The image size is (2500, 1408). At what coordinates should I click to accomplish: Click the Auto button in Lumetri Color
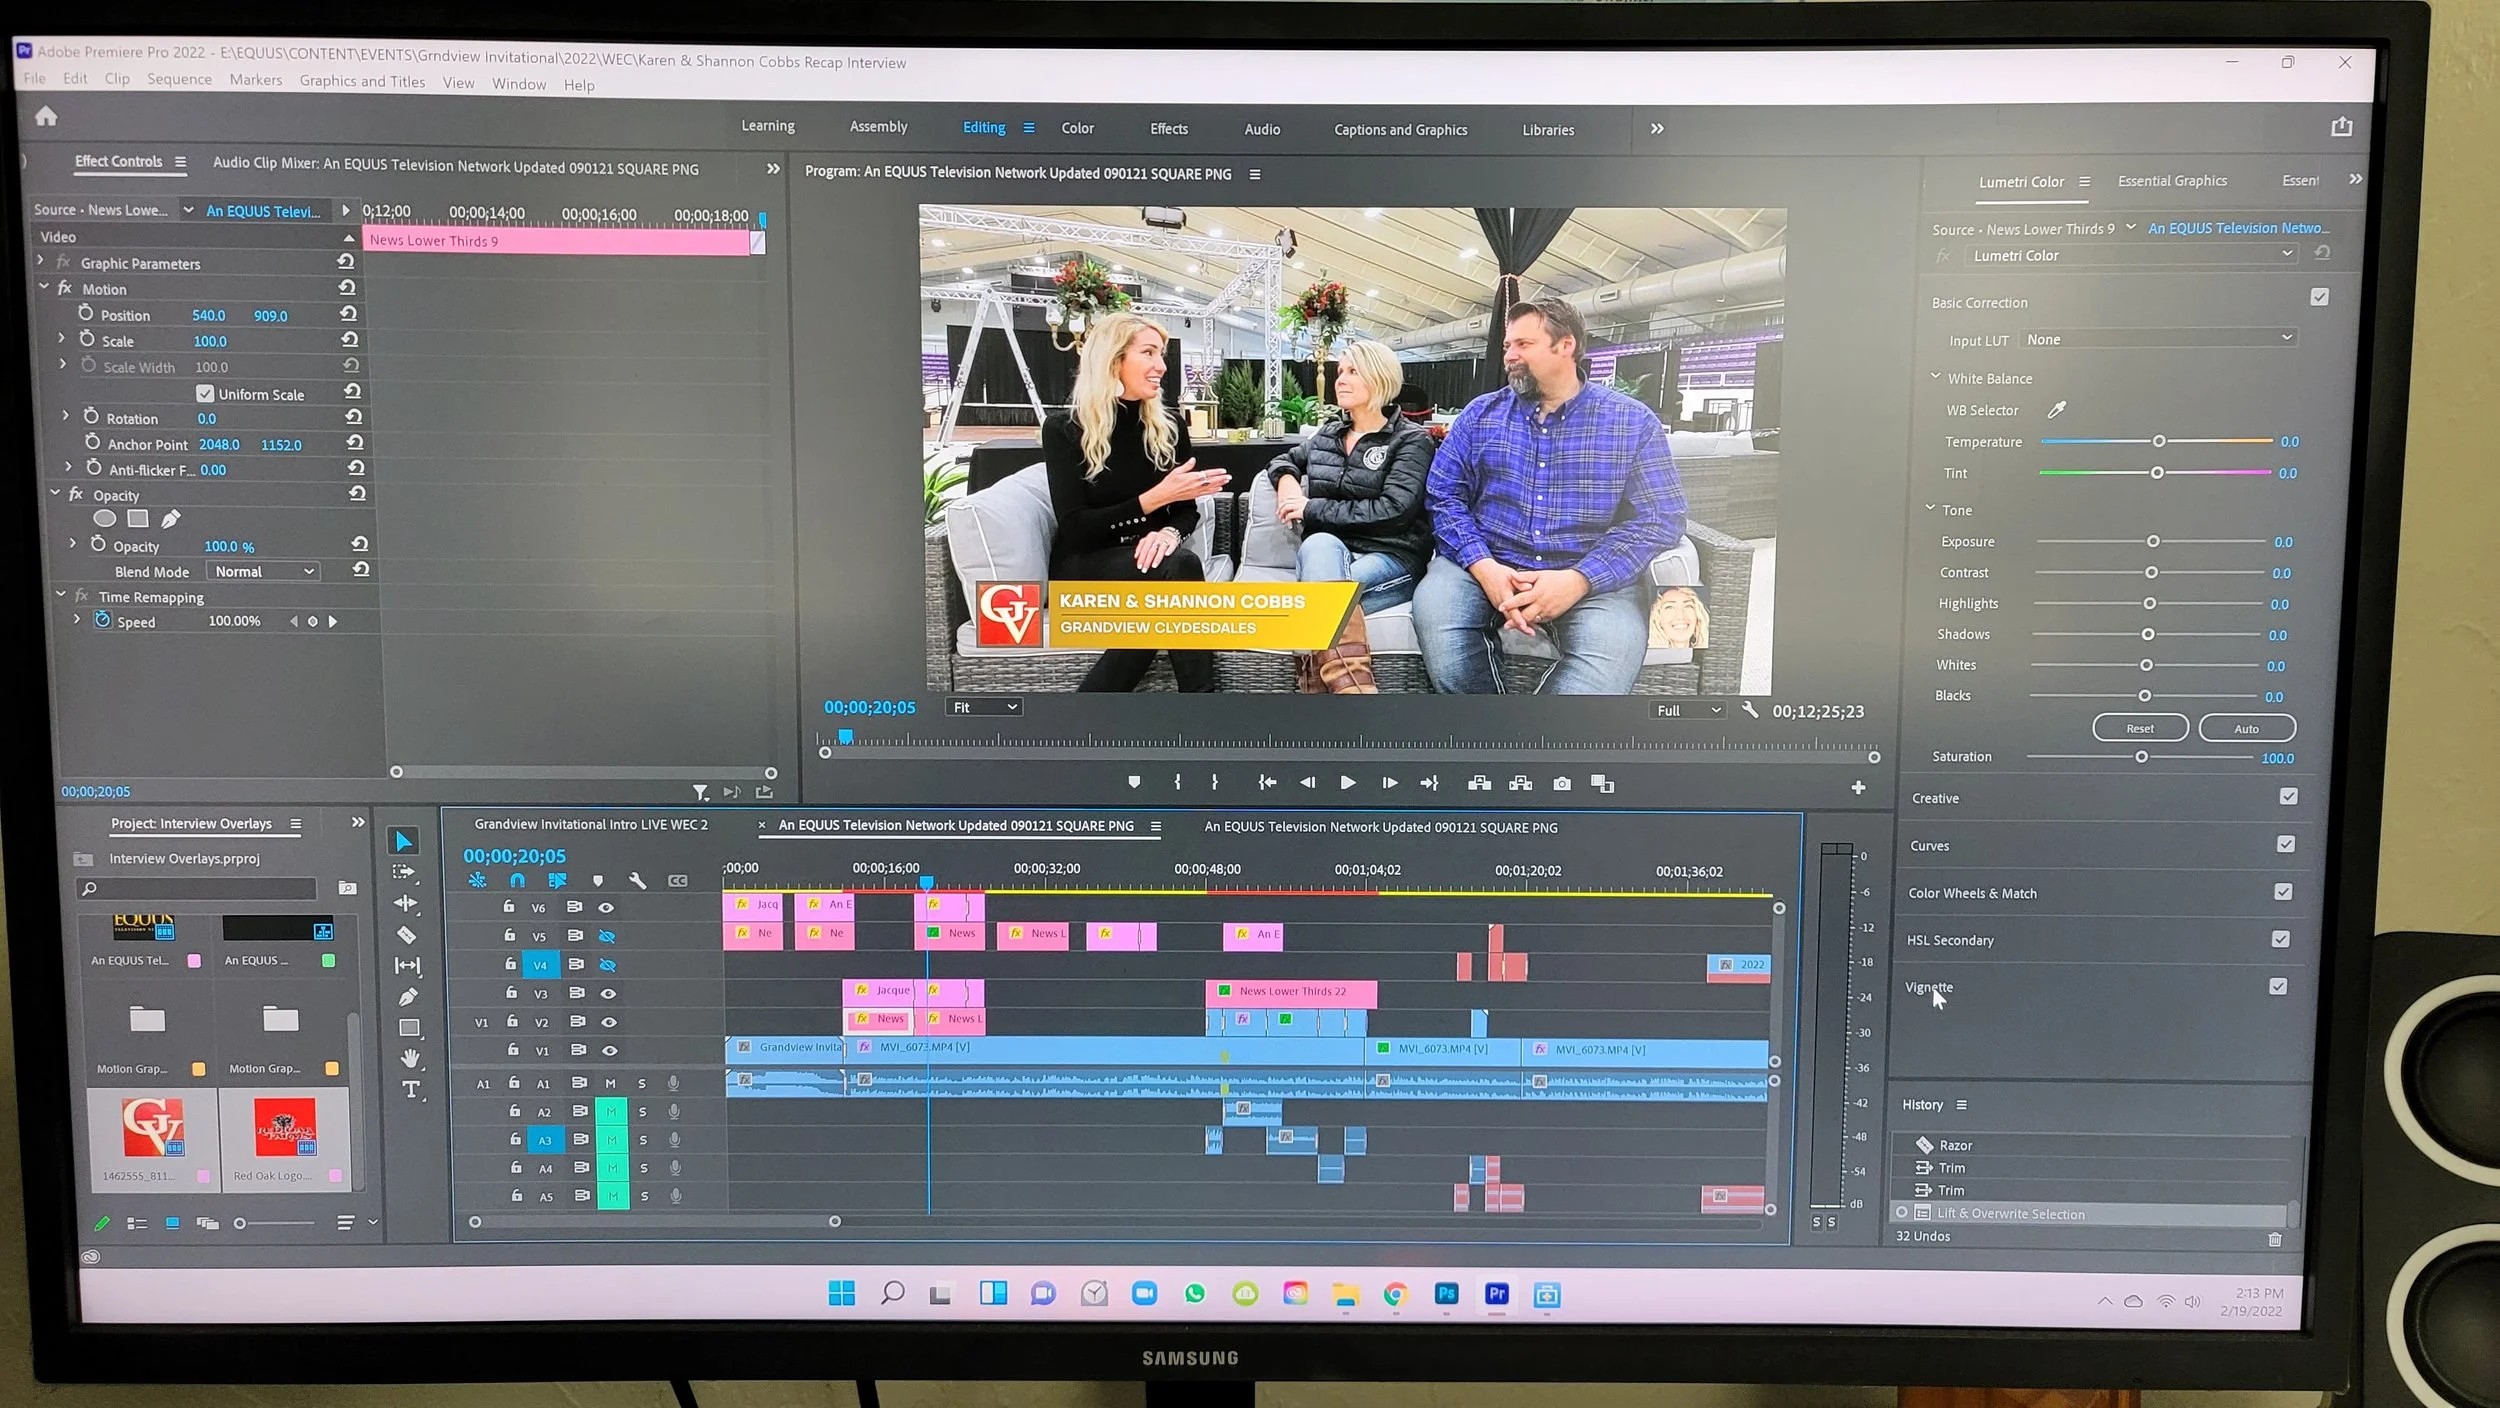click(2246, 728)
